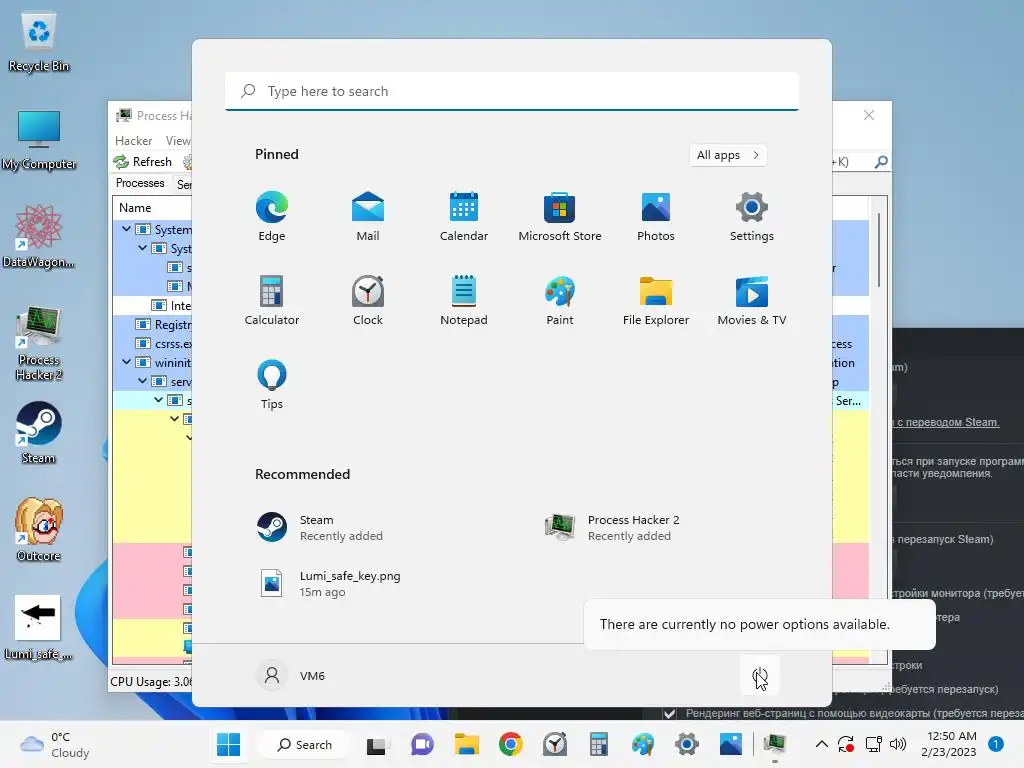Viewport: 1024px width, 768px height.
Task: Open Calculator on the taskbar
Action: (x=598, y=744)
